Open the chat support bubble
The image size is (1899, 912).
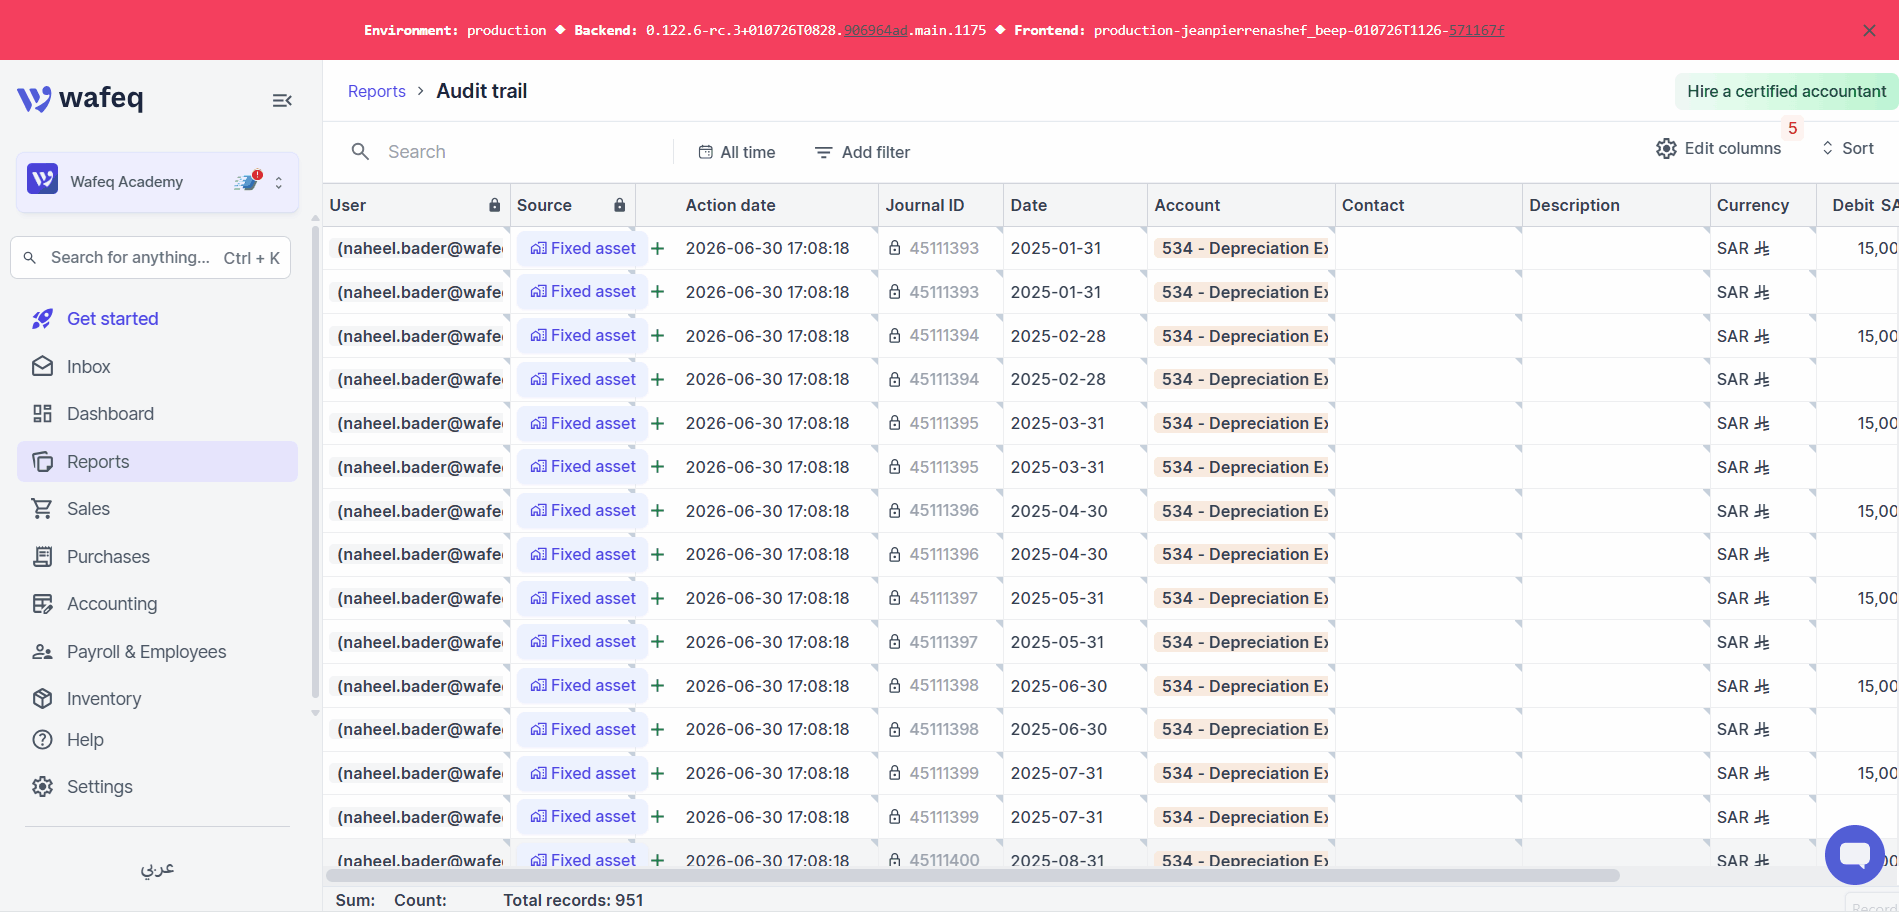coord(1855,855)
